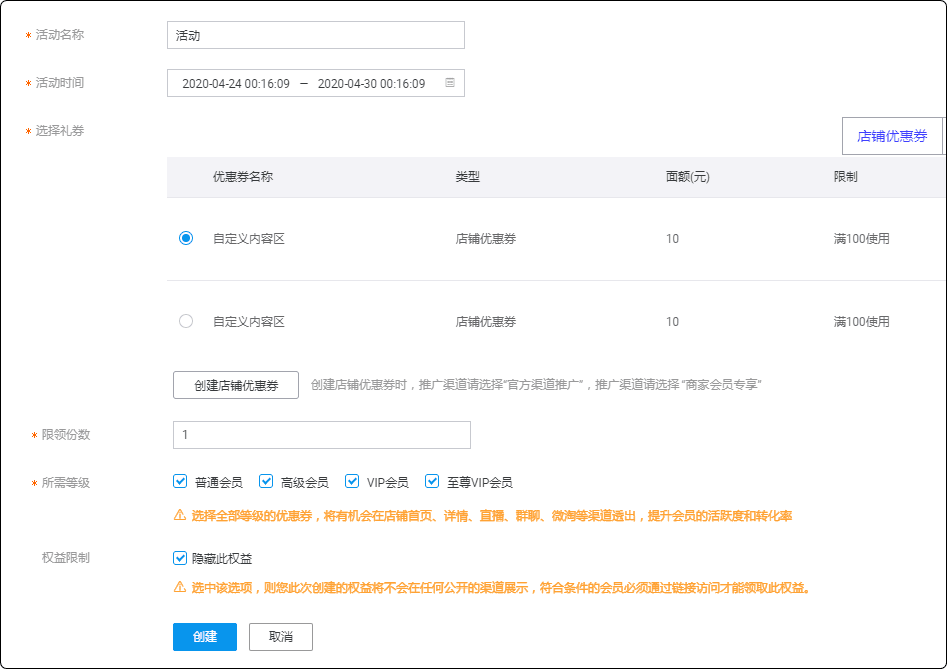Click the start date 2020-04-24 in time range
This screenshot has width=947, height=669.
[x=236, y=83]
